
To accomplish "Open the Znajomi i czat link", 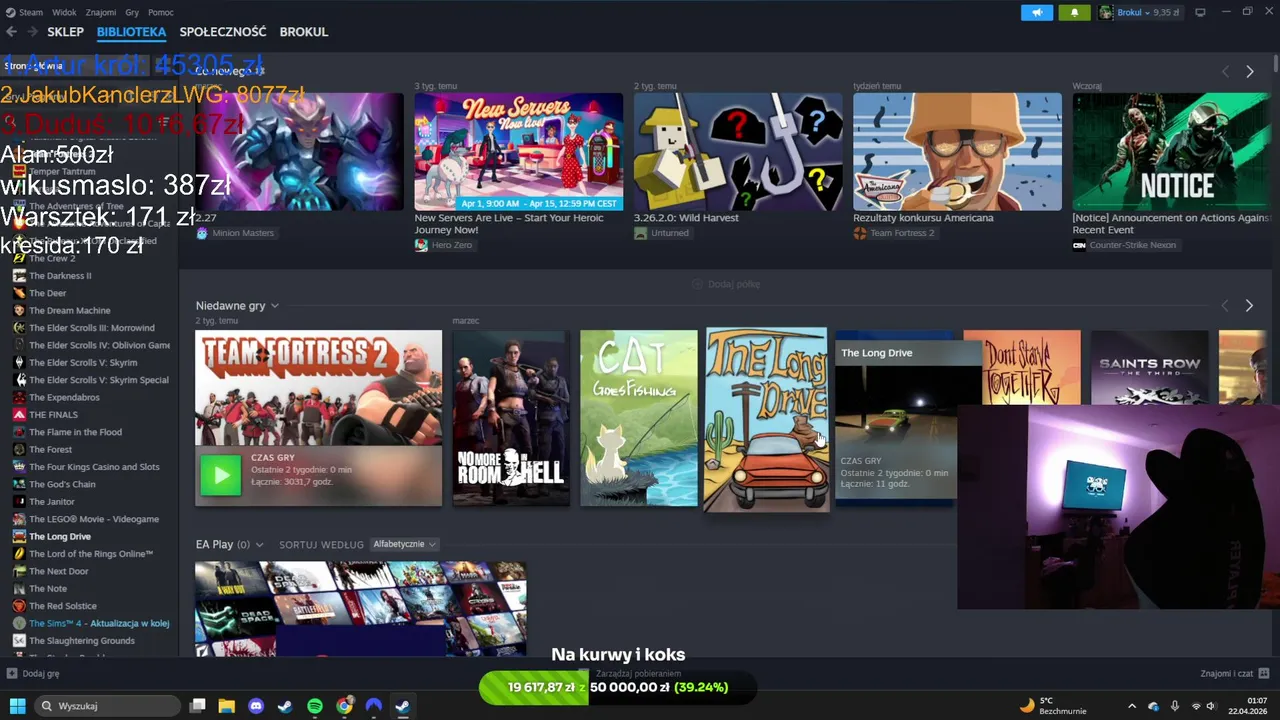I will 1235,674.
